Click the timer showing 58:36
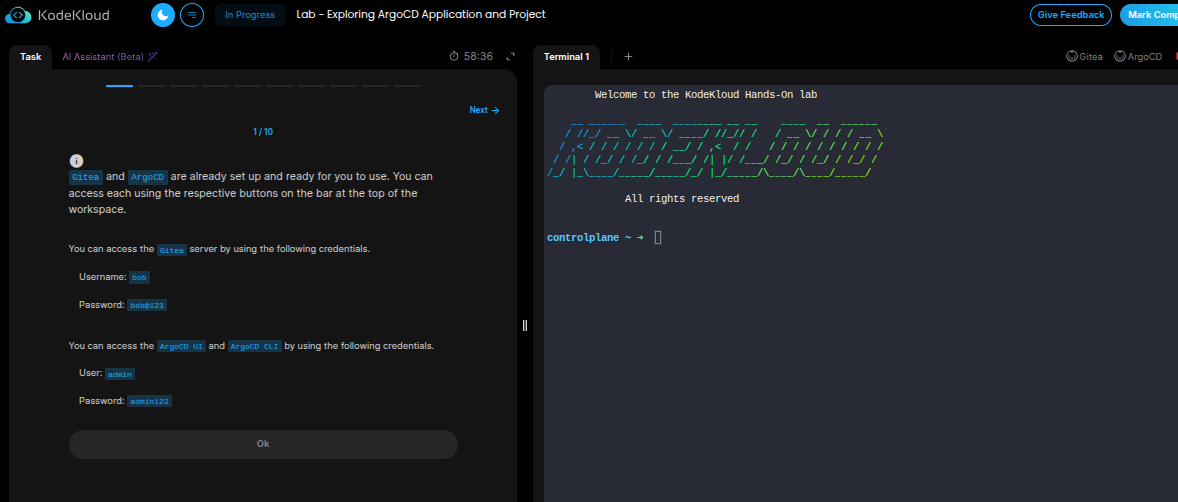This screenshot has height=502, width=1178. 471,56
